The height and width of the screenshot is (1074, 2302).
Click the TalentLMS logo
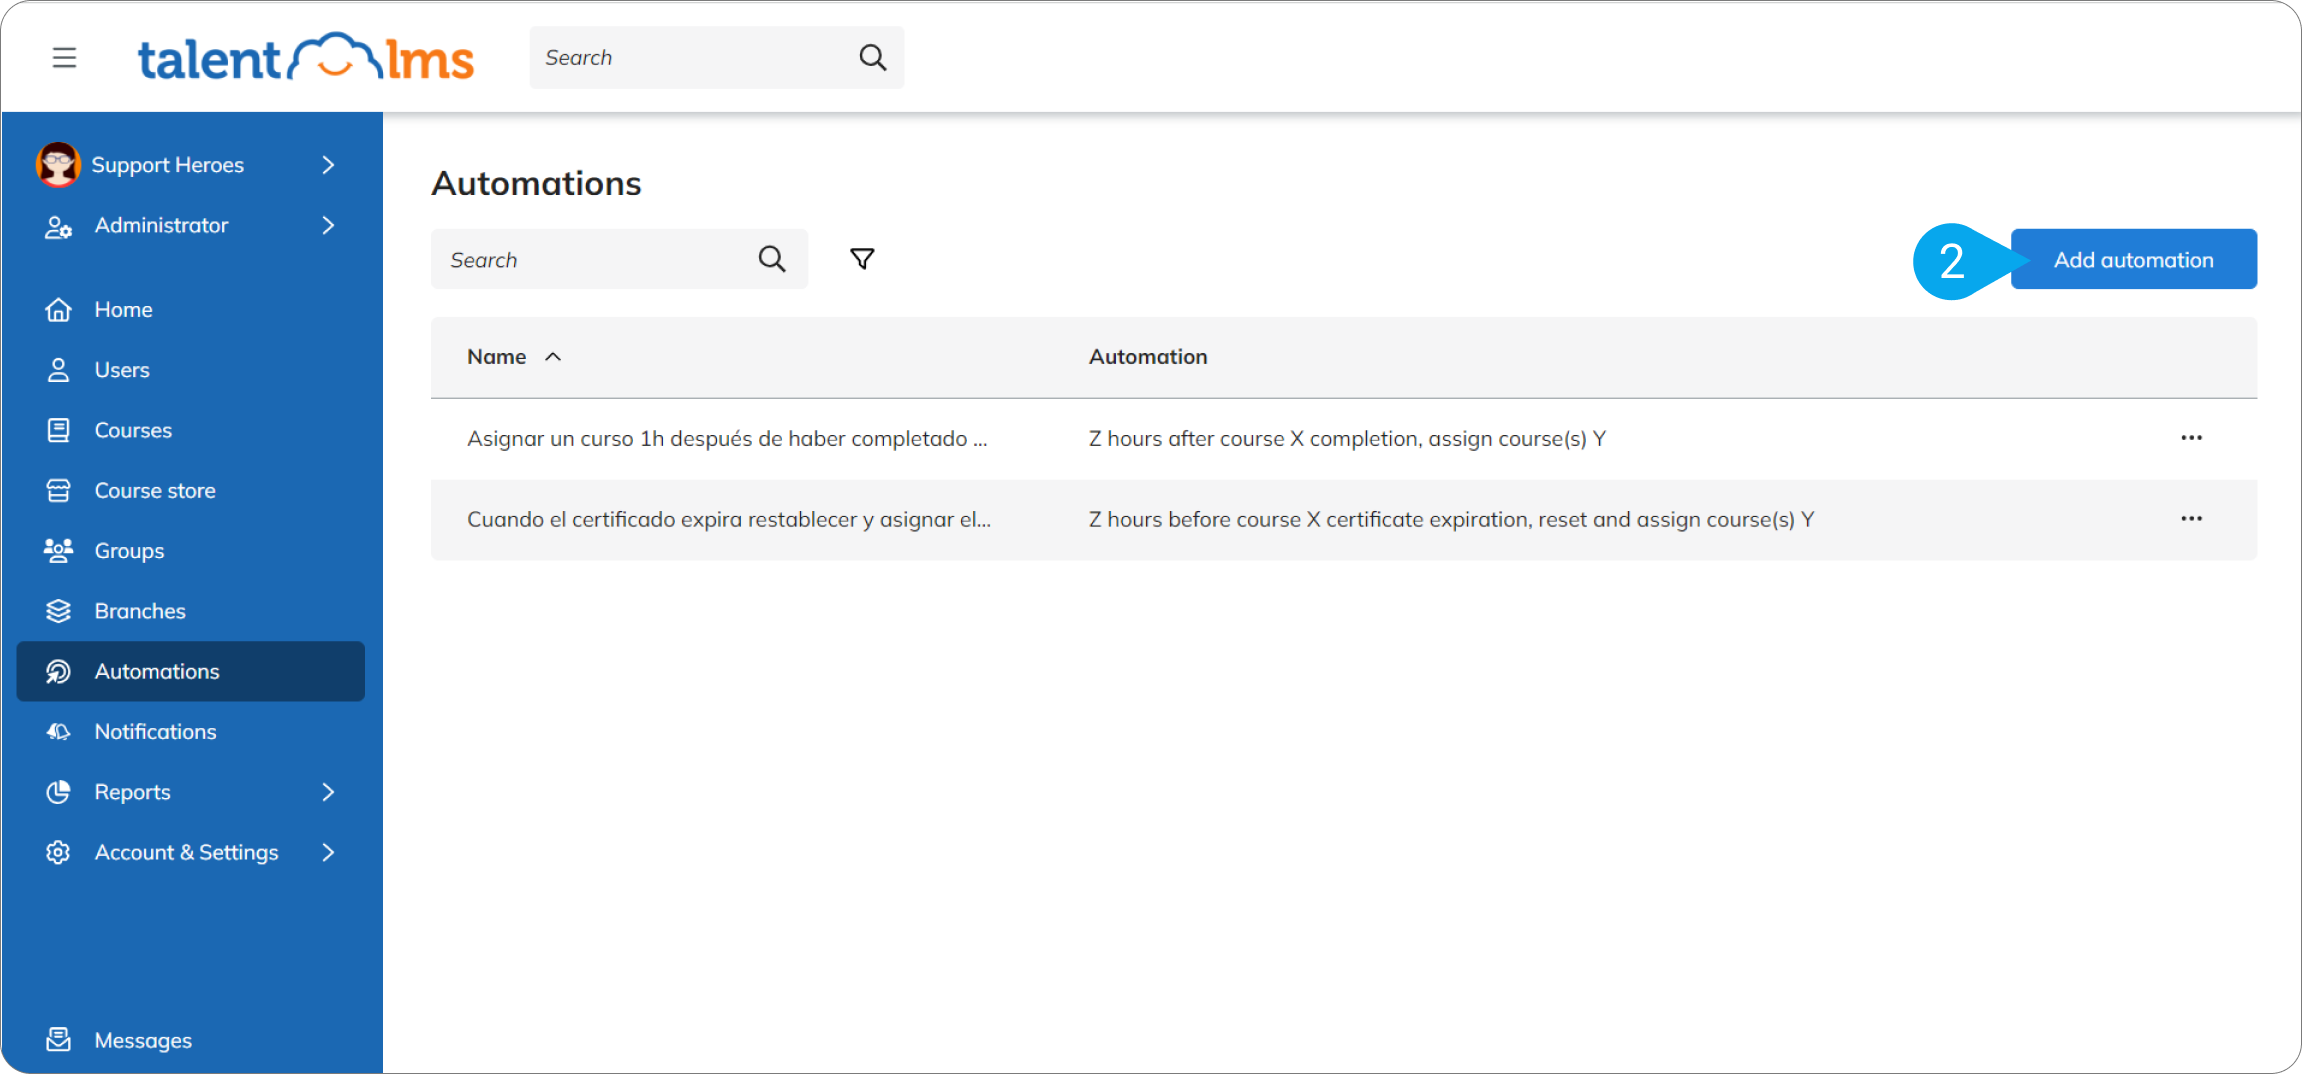click(x=305, y=57)
